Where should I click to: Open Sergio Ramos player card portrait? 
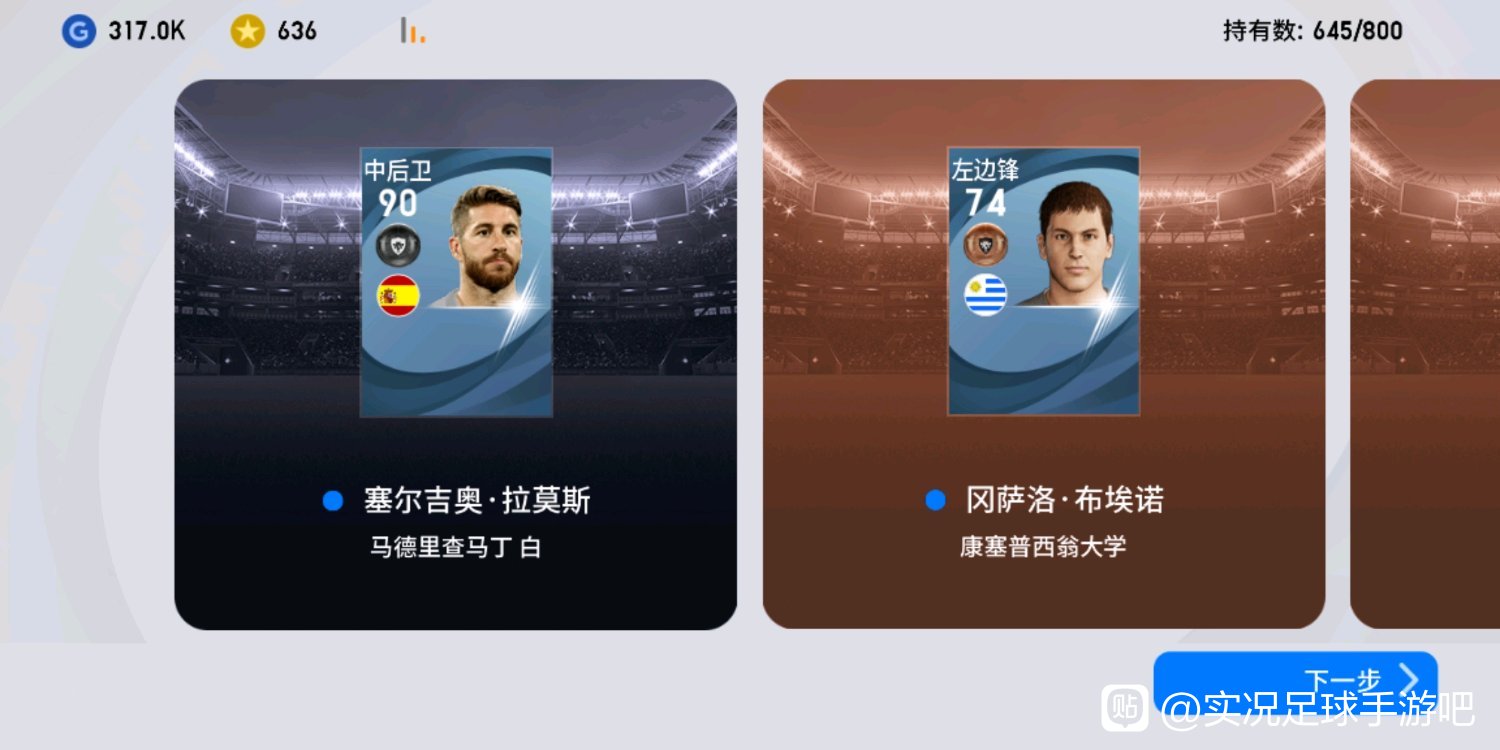click(456, 282)
